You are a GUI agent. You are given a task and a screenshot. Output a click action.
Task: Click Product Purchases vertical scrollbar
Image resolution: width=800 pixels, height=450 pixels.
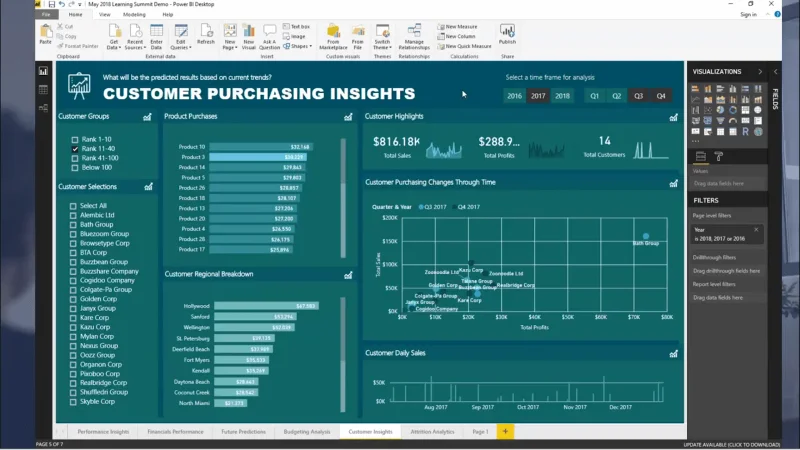click(x=343, y=198)
